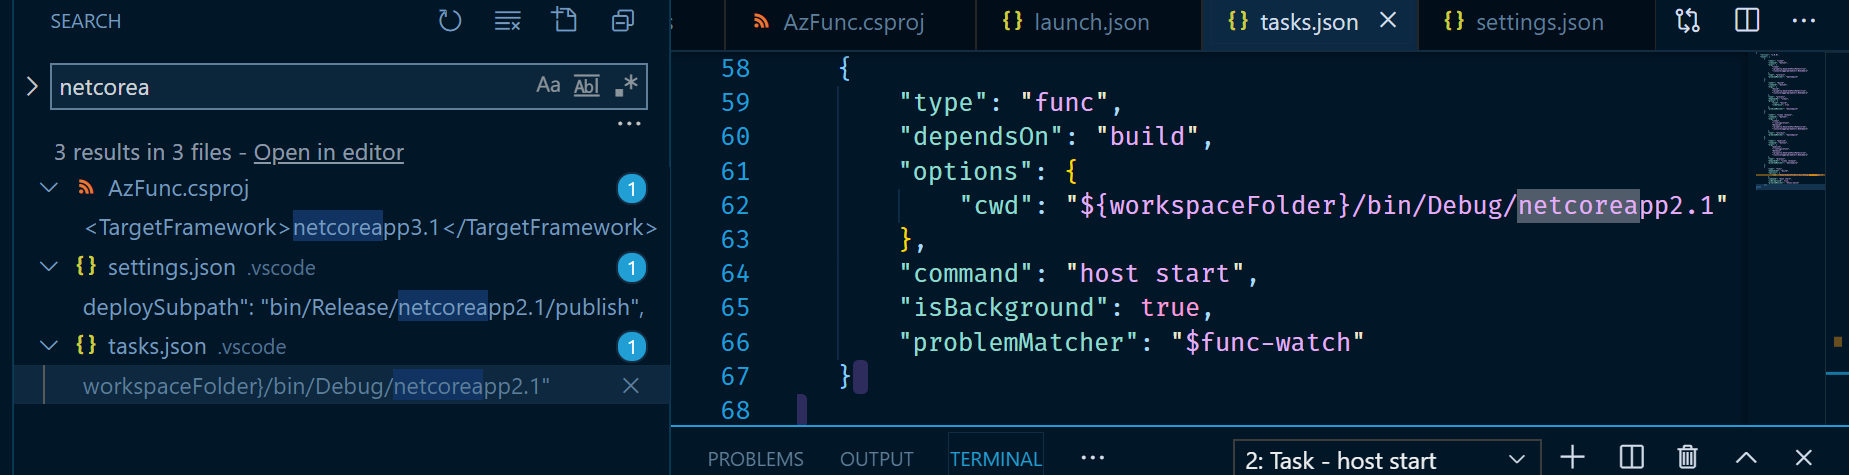Open results in editor link

(329, 152)
